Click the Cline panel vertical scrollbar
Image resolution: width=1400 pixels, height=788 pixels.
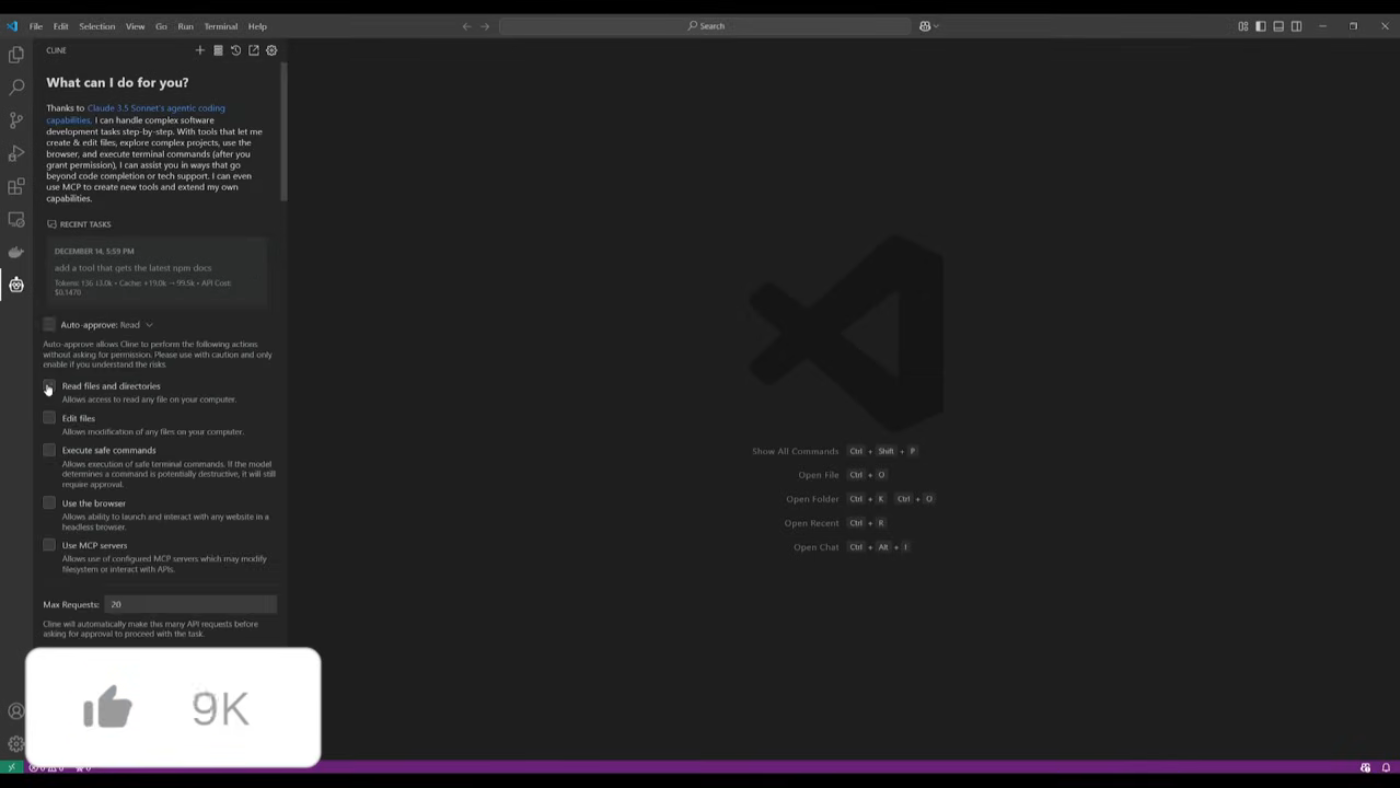click(284, 130)
